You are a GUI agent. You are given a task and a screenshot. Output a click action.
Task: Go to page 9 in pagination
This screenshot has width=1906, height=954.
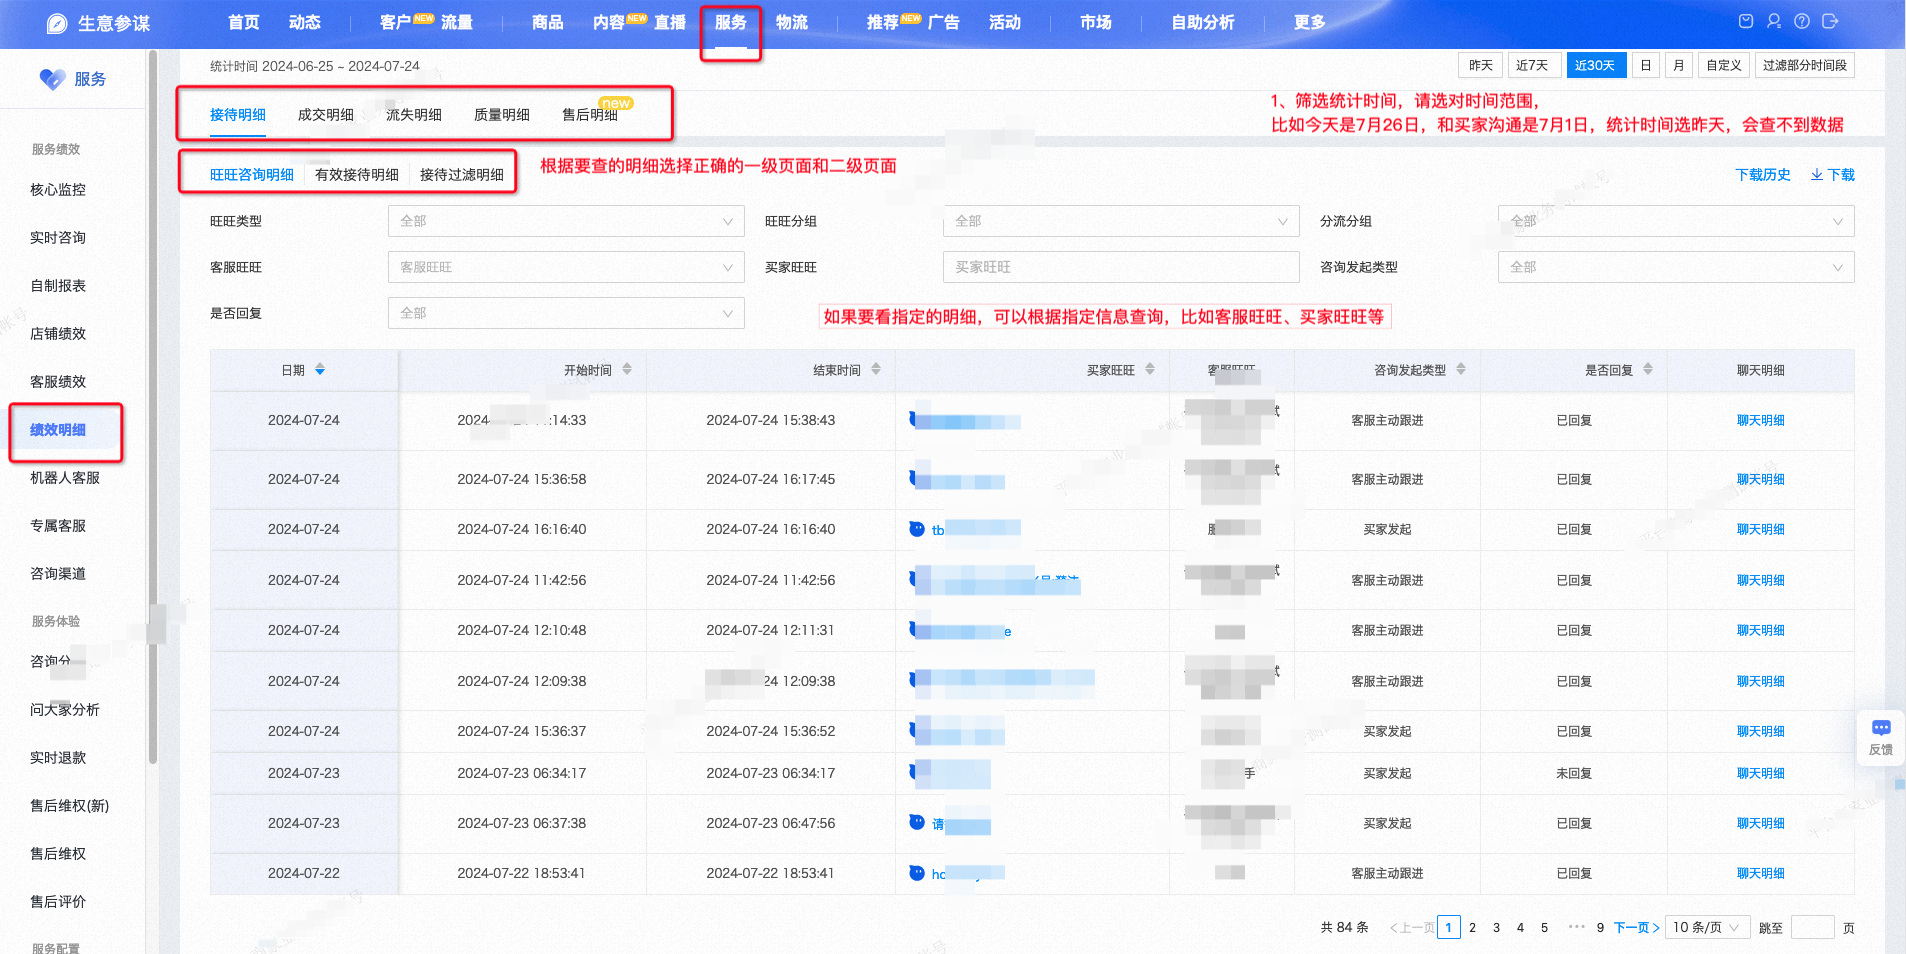[1600, 928]
